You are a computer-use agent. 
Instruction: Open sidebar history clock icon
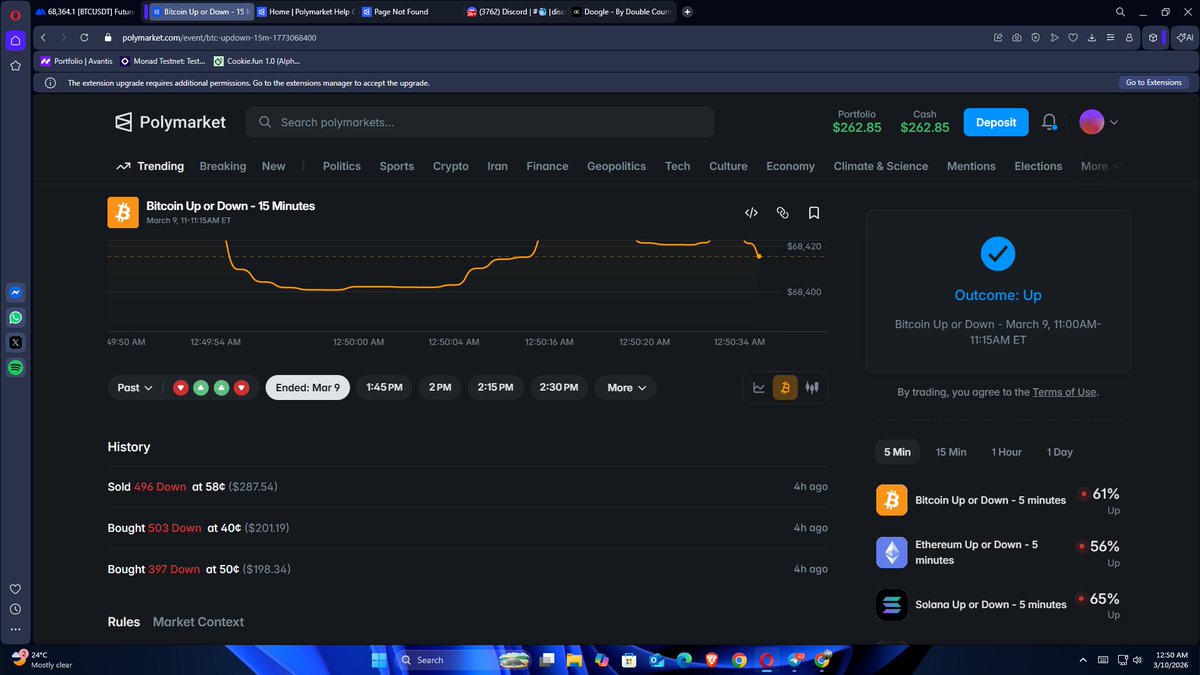tap(15, 609)
